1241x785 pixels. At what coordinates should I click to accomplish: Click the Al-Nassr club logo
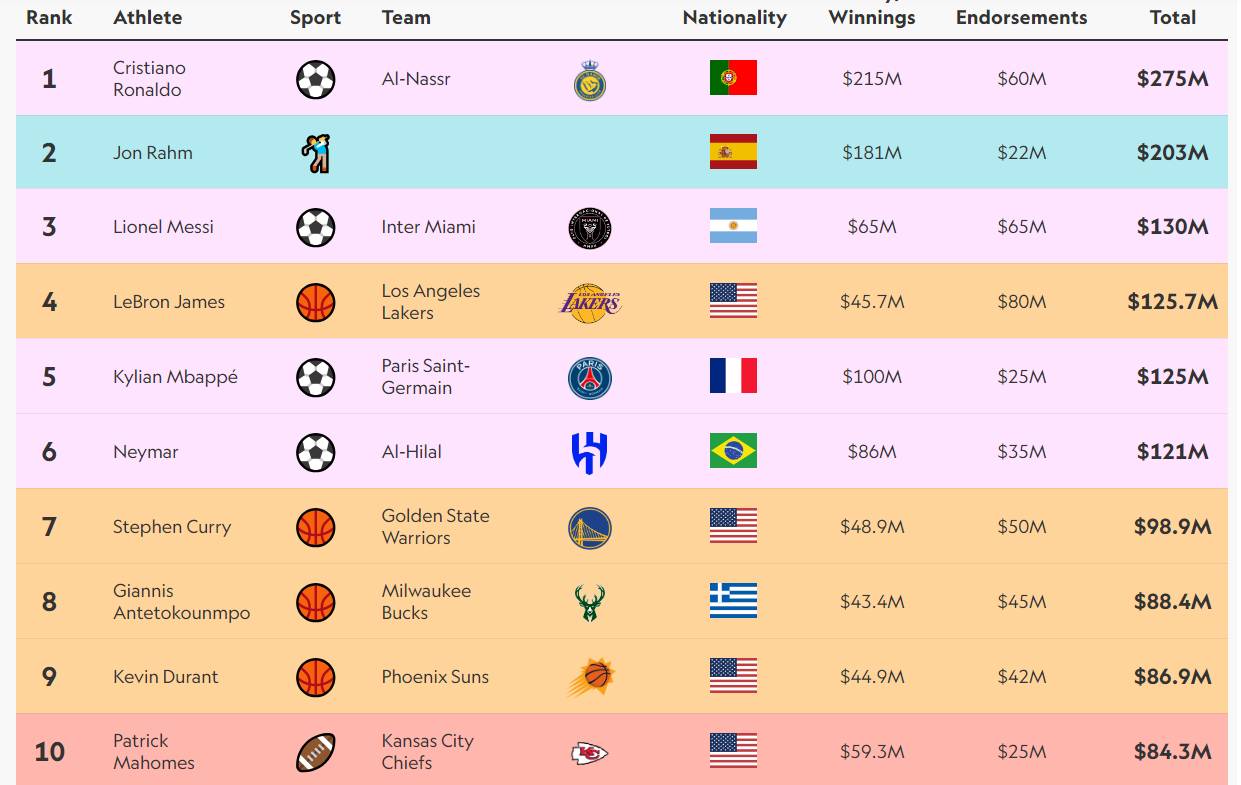590,80
